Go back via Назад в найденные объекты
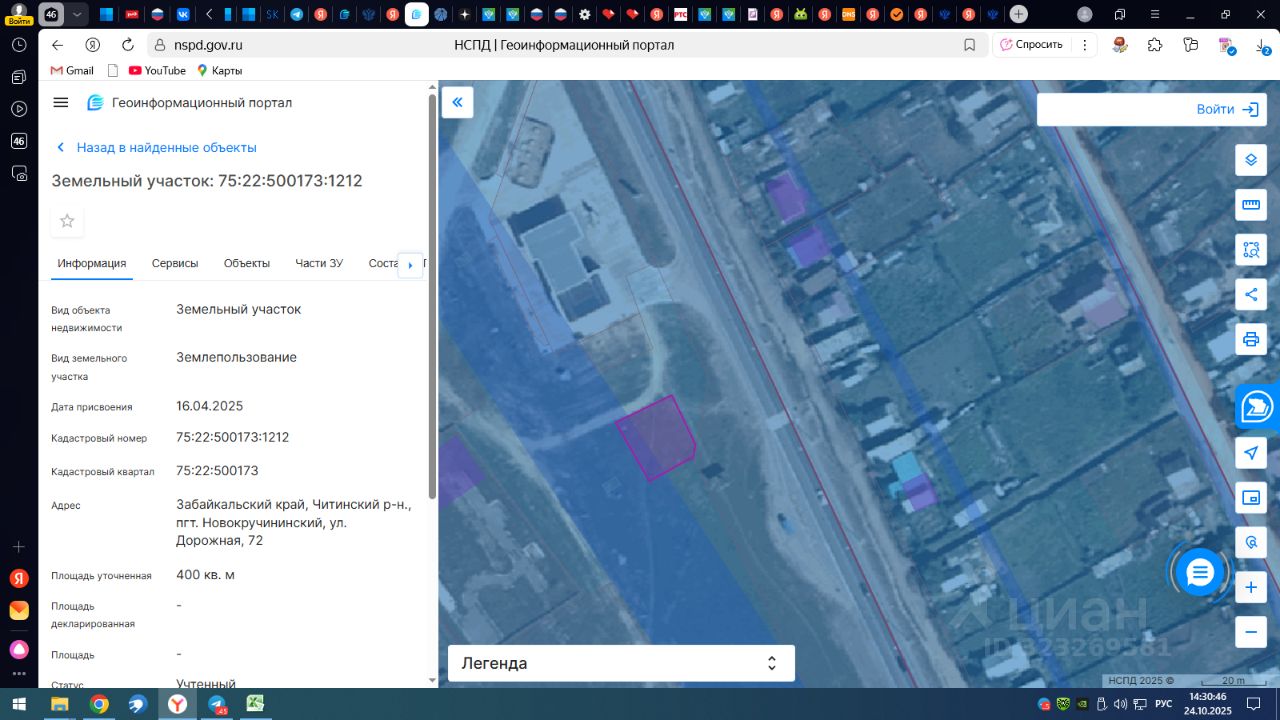This screenshot has height=720, width=1280. (156, 147)
